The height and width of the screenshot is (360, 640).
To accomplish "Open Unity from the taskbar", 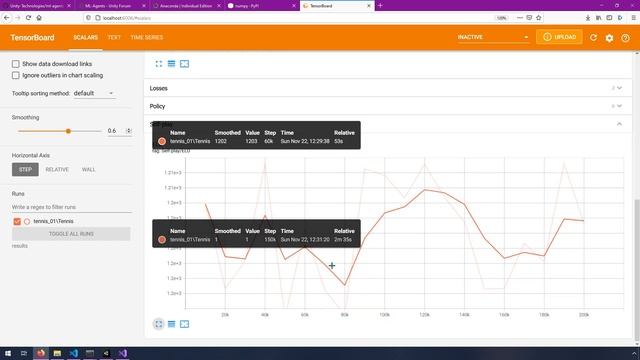I will pos(106,353).
